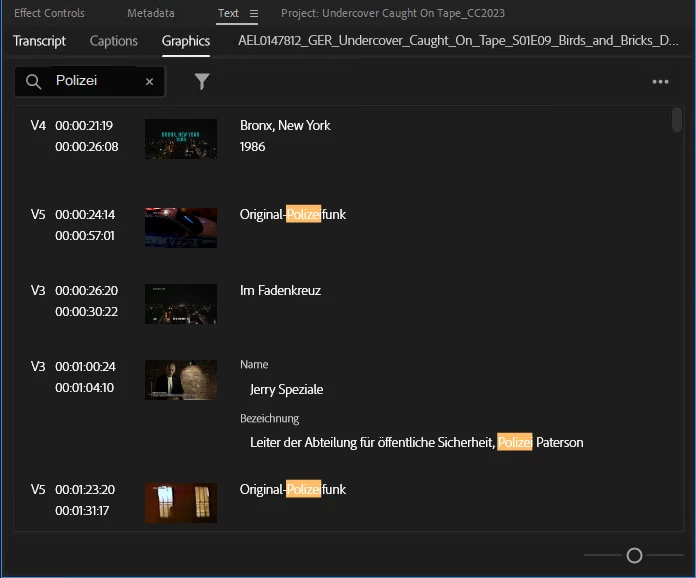Select the 'Im Fadenkreuz' text

point(280,291)
